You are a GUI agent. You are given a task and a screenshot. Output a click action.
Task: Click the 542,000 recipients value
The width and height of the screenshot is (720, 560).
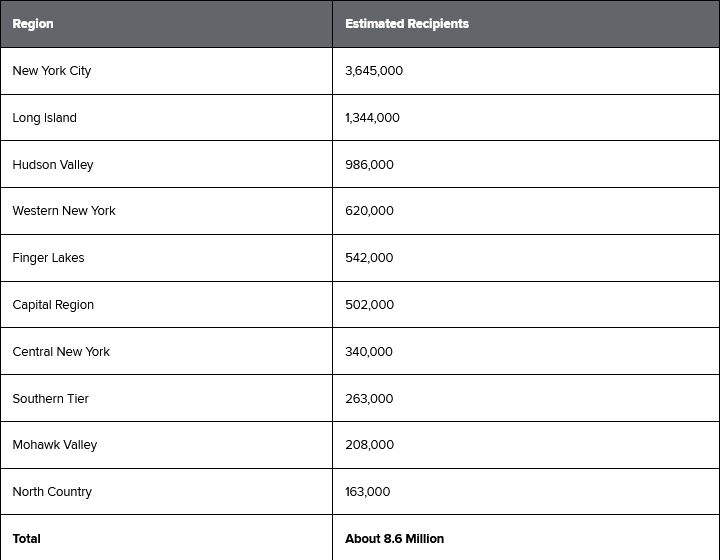point(369,258)
